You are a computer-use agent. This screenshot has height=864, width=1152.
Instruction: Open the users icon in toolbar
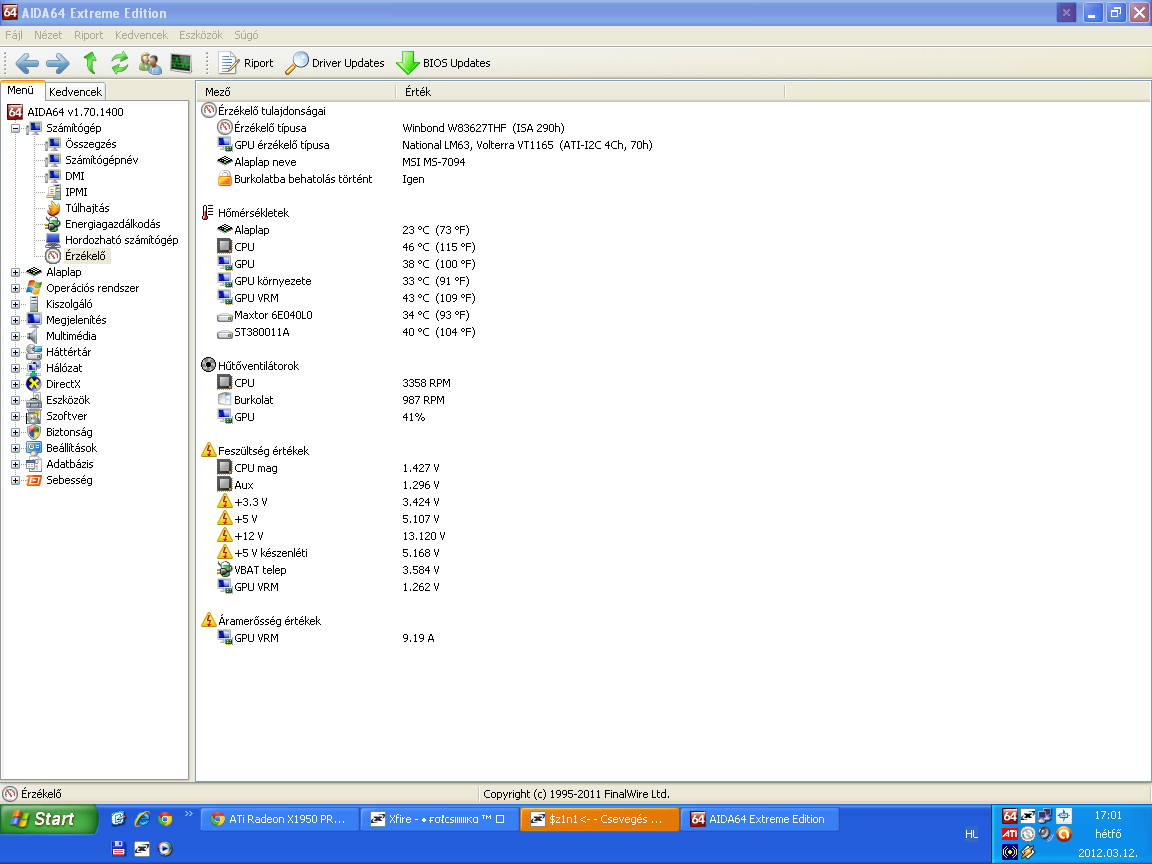pyautogui.click(x=150, y=63)
